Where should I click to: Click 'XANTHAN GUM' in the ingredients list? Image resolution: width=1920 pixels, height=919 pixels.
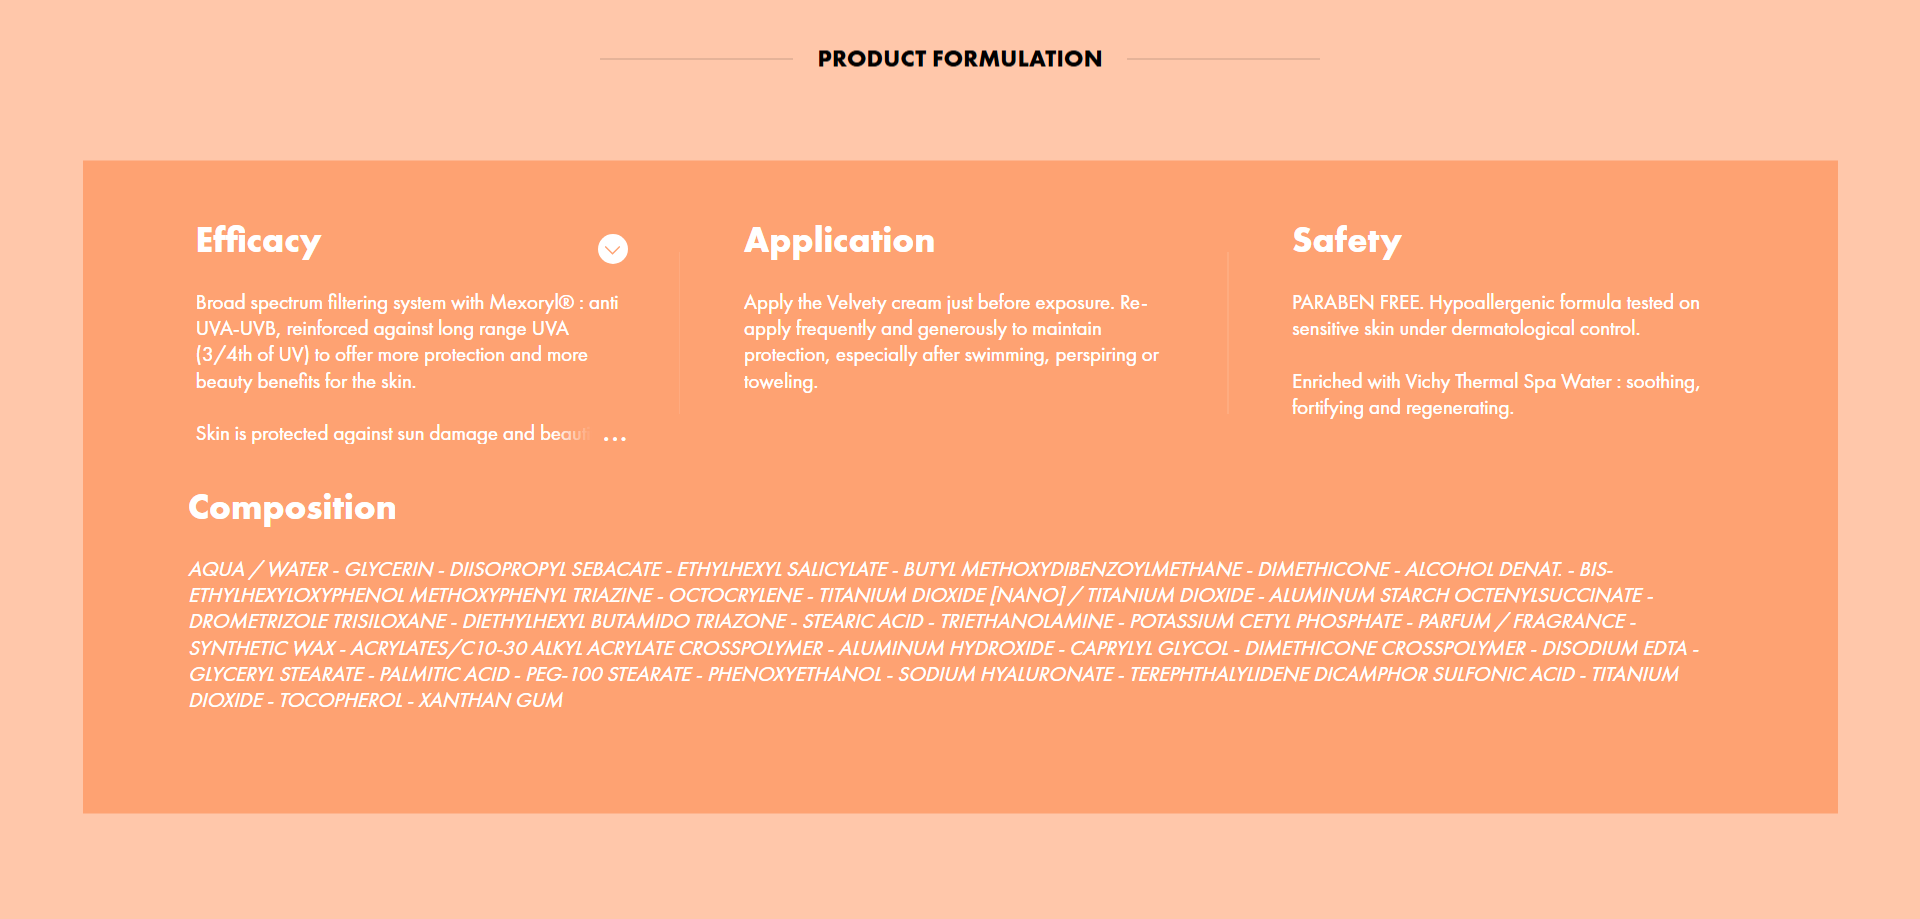click(x=490, y=701)
